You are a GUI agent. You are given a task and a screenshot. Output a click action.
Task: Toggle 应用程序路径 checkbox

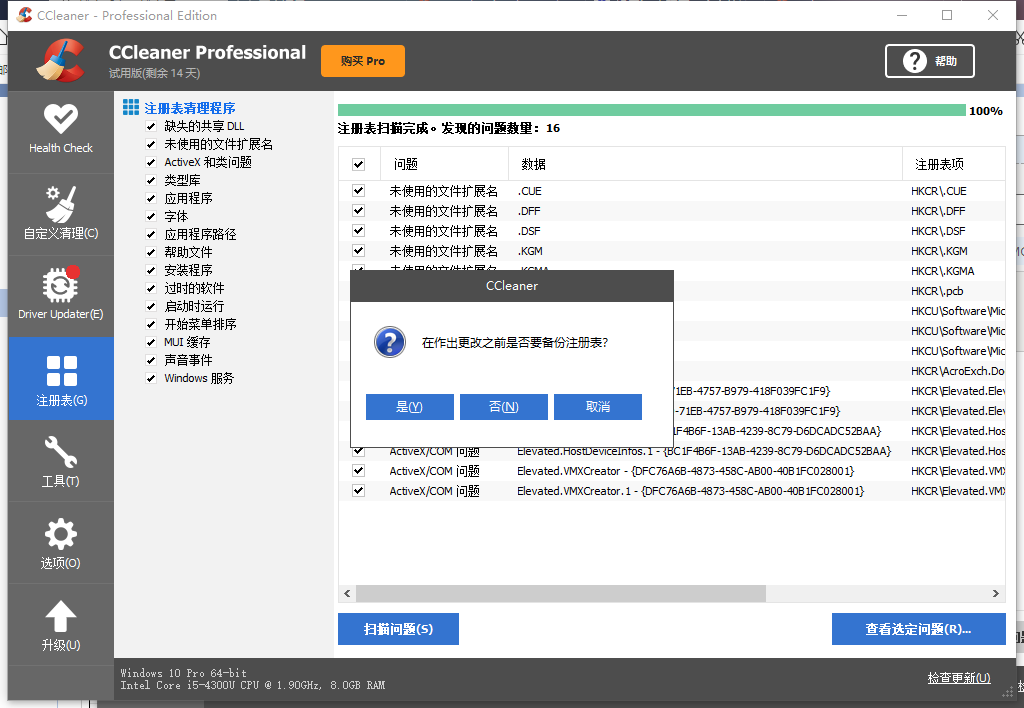151,234
